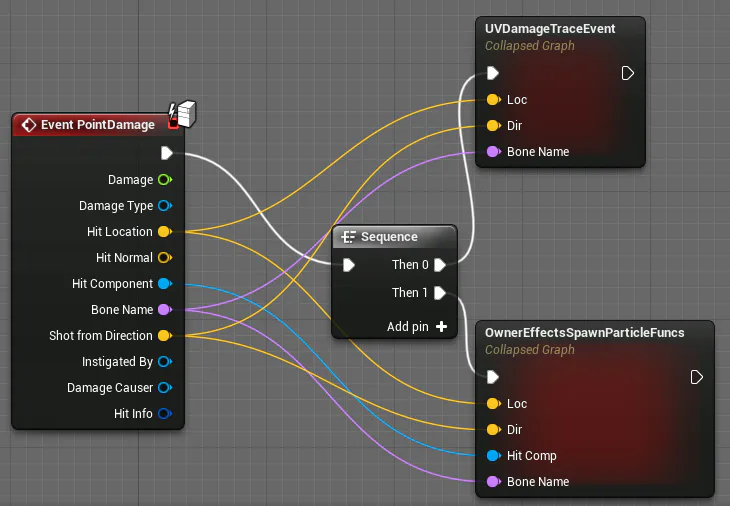Select the Sequence execution input pin
730x506 pixels.
click(349, 265)
